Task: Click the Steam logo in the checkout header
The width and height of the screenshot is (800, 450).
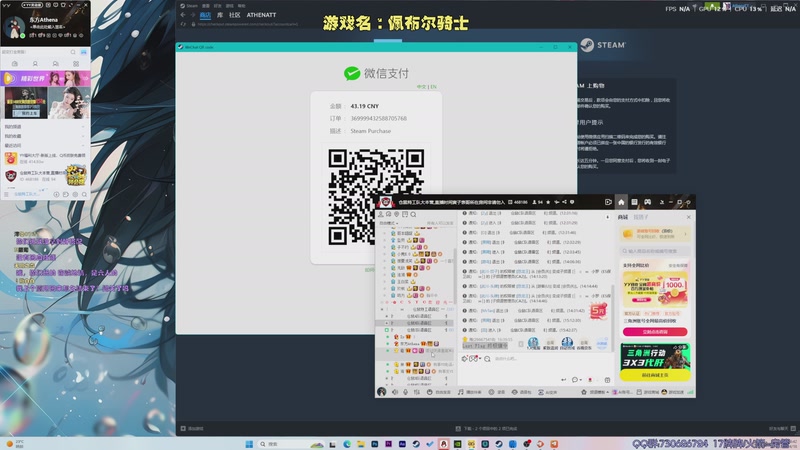Action: [x=603, y=45]
